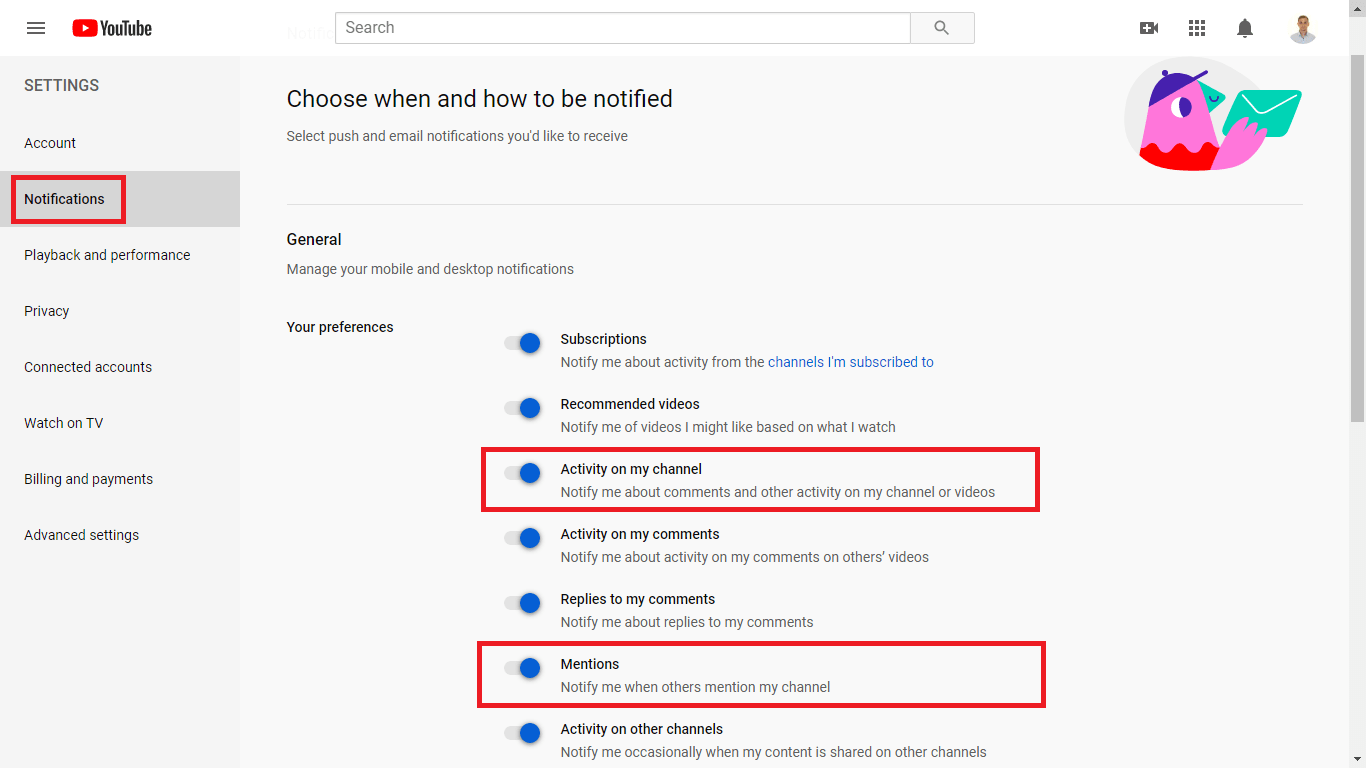This screenshot has width=1366, height=768.
Task: Go to Playback and performance settings
Action: (107, 255)
